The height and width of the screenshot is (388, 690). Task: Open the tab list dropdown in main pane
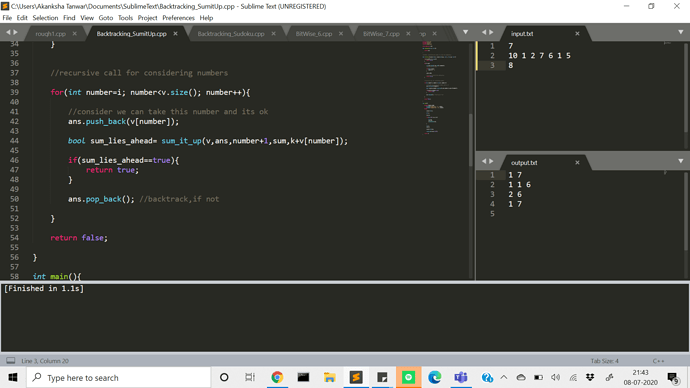pyautogui.click(x=465, y=32)
